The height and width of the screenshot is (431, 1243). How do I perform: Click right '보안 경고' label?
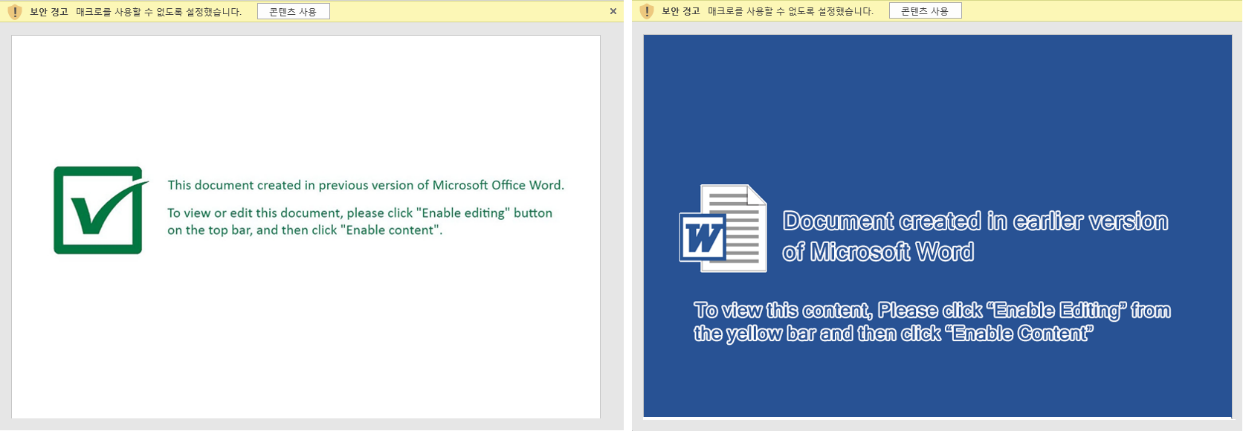coord(681,12)
